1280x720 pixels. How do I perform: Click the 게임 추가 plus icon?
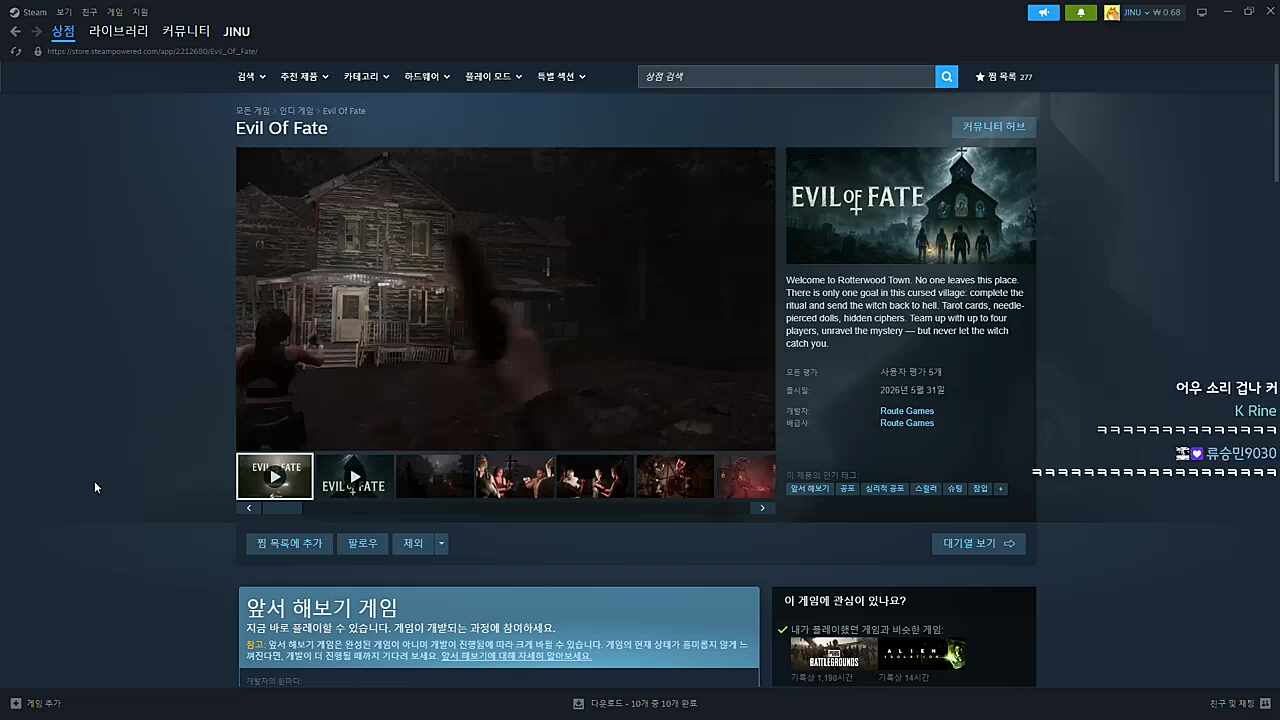coord(15,703)
